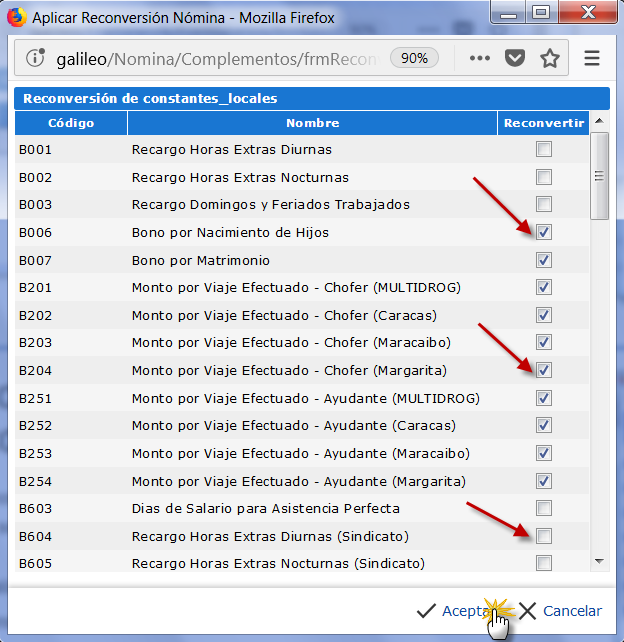Screen dimensions: 624x642
Task: Click the name 'Bono por Matrimonio'
Action: pos(201,260)
